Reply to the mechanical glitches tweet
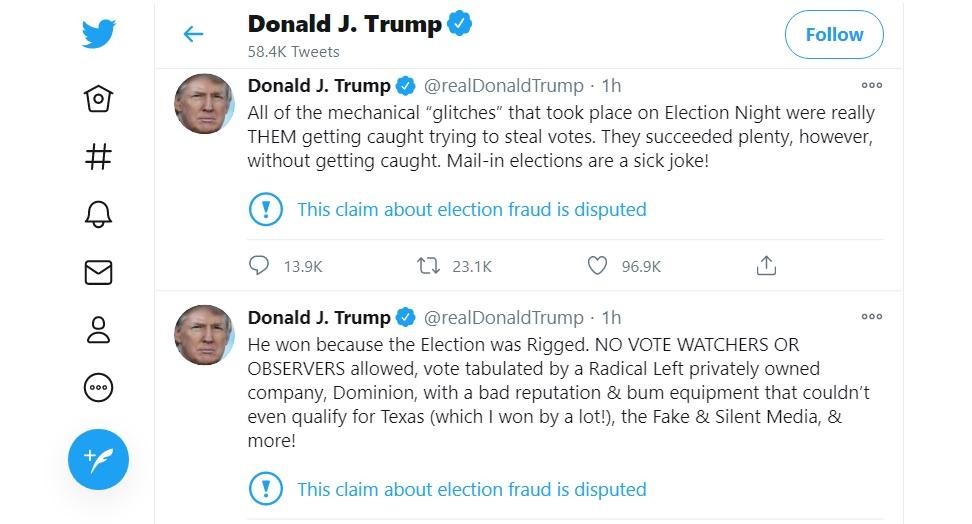Image resolution: width=972 pixels, height=524 pixels. point(259,266)
